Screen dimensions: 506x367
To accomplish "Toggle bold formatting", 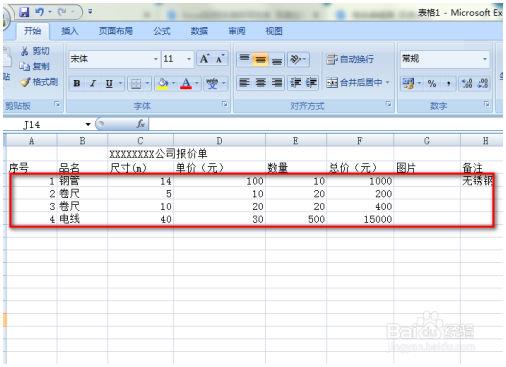I will pos(77,83).
